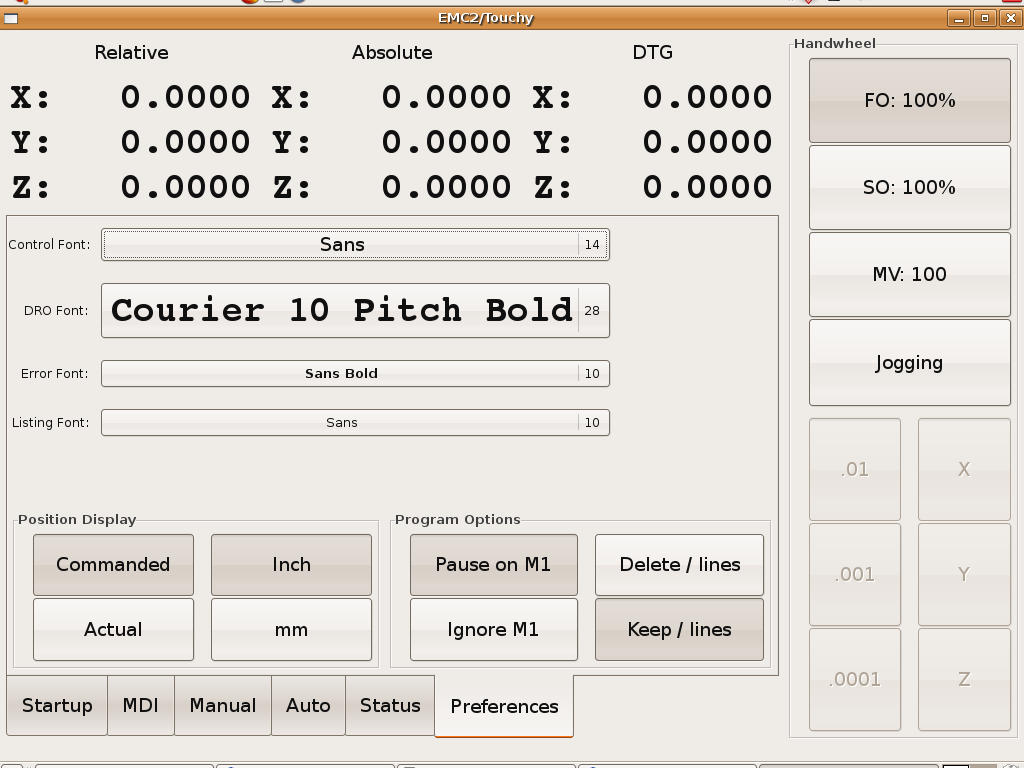Click the Relative column header

(x=131, y=52)
